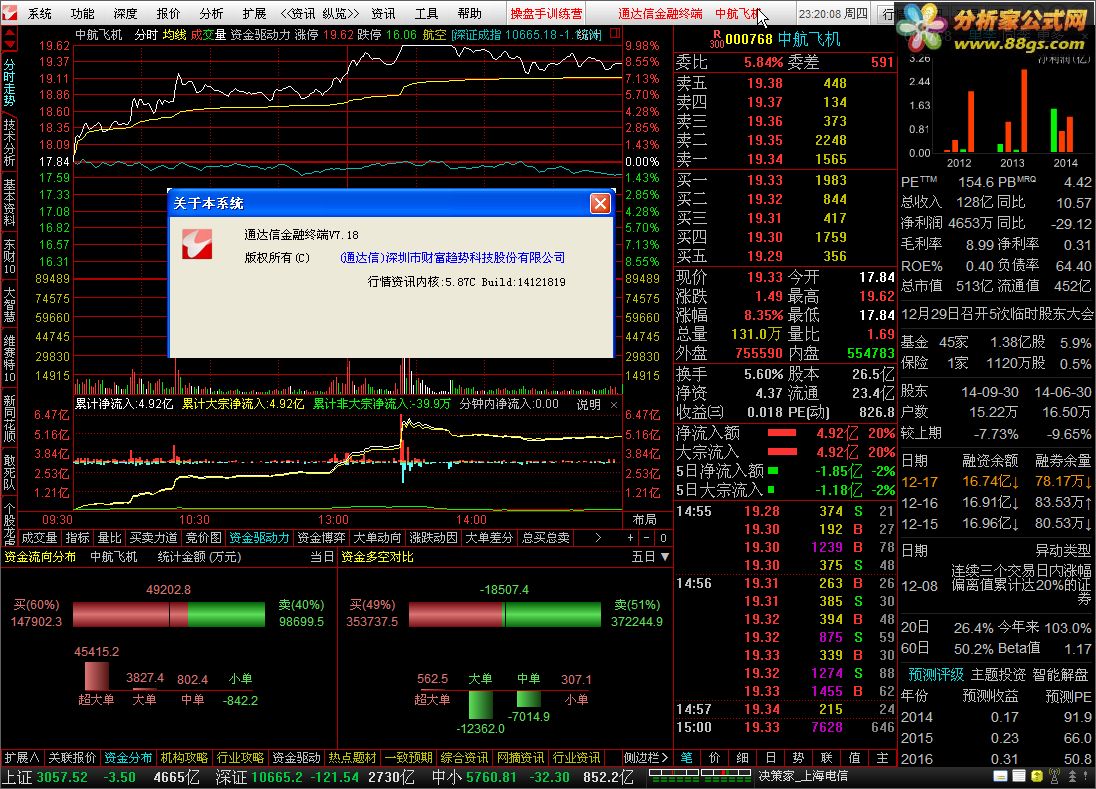Switch to the 成交量 indicator tab
The width and height of the screenshot is (1096, 789).
[x=39, y=537]
